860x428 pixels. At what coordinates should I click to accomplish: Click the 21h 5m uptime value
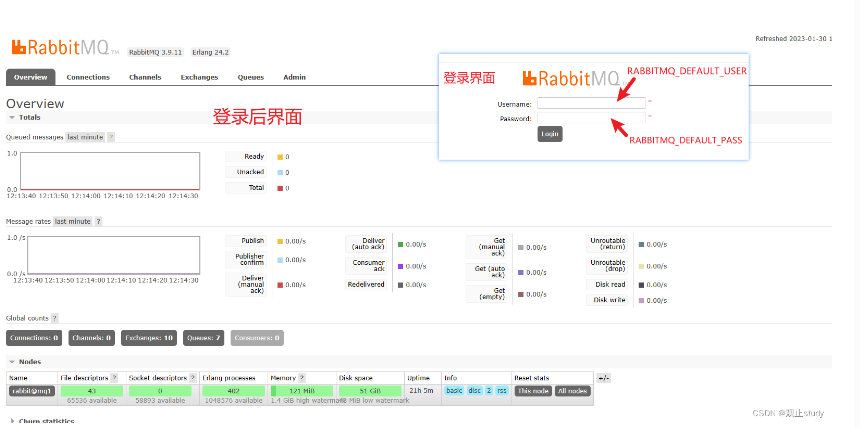[x=423, y=391]
